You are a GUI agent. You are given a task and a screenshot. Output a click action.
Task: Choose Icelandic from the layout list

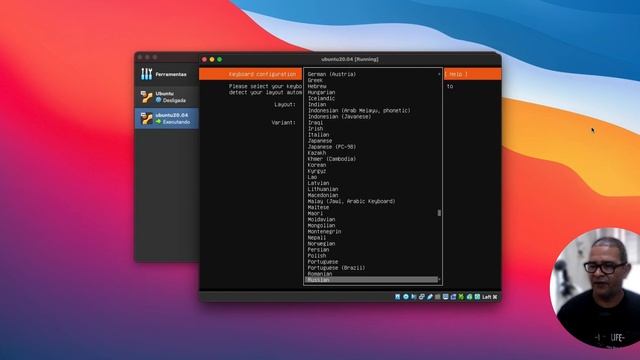(x=321, y=98)
